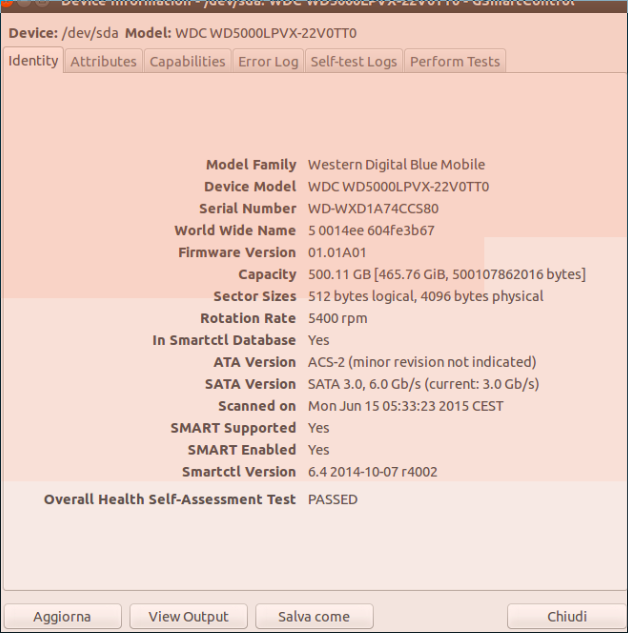Click World Wide Name value 5 0014ee 604fe3b67
Screen dimensions: 628x633
[x=371, y=231]
